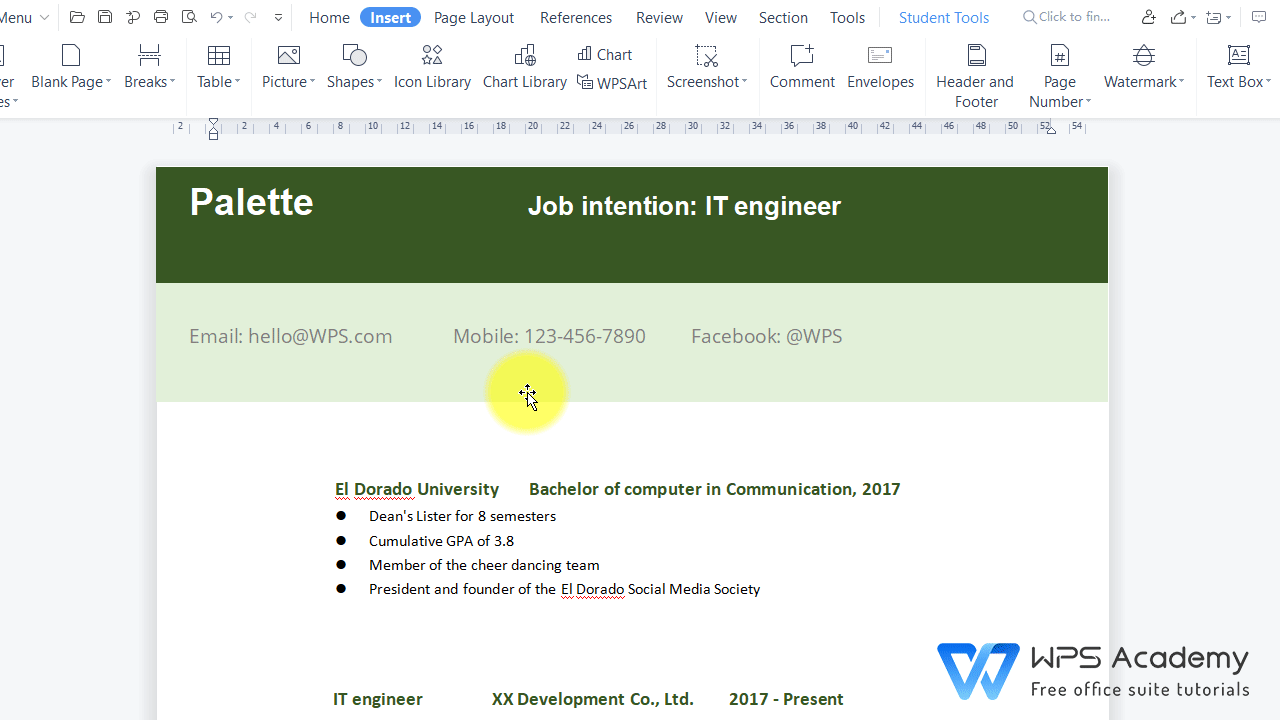This screenshot has height=720, width=1280.
Task: Open the Tools tab
Action: [x=848, y=17]
